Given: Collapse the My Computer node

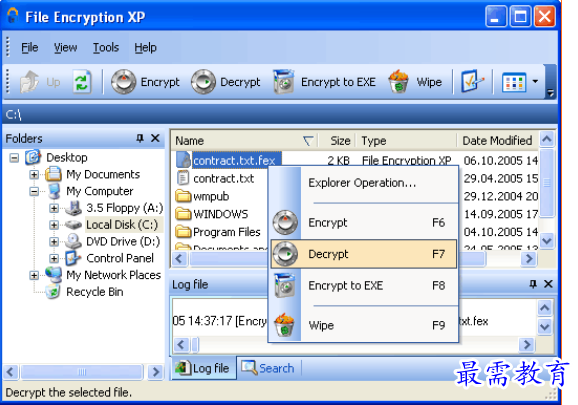Looking at the screenshot, I should tap(34, 192).
